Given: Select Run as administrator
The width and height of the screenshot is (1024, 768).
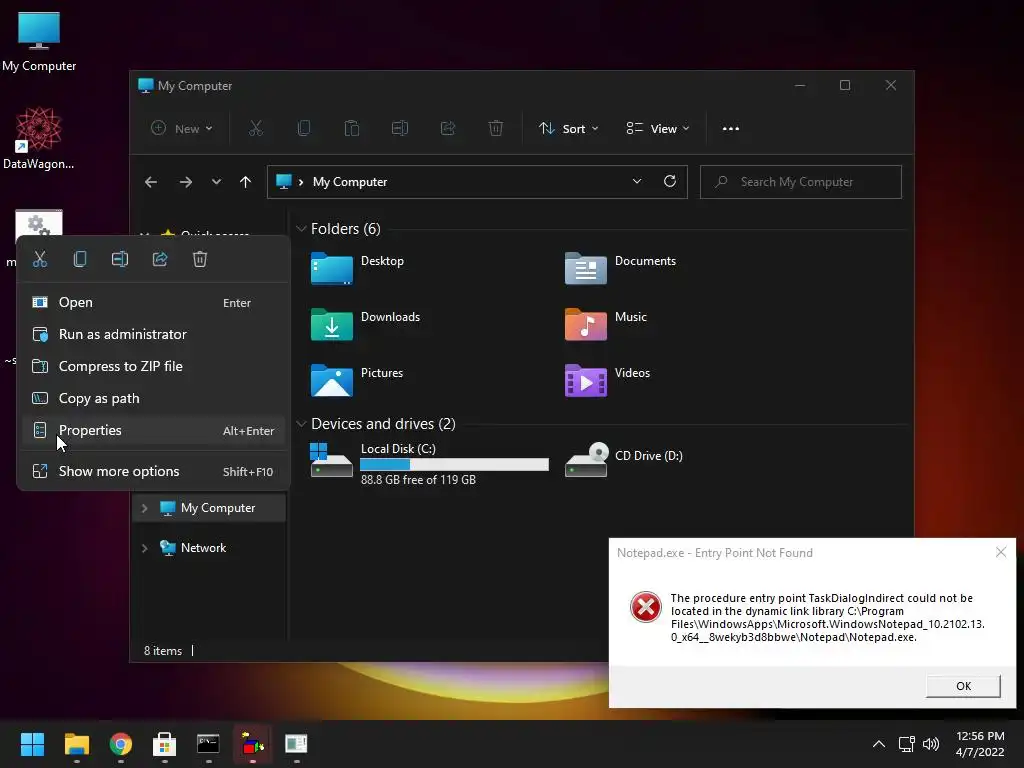Looking at the screenshot, I should [x=153, y=334].
